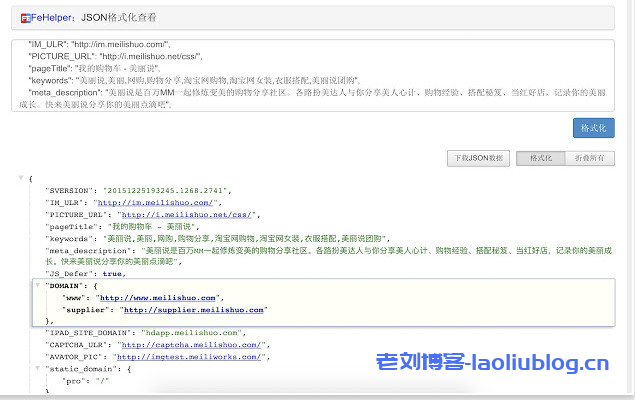Collapse the static_domain object node

tap(37, 369)
